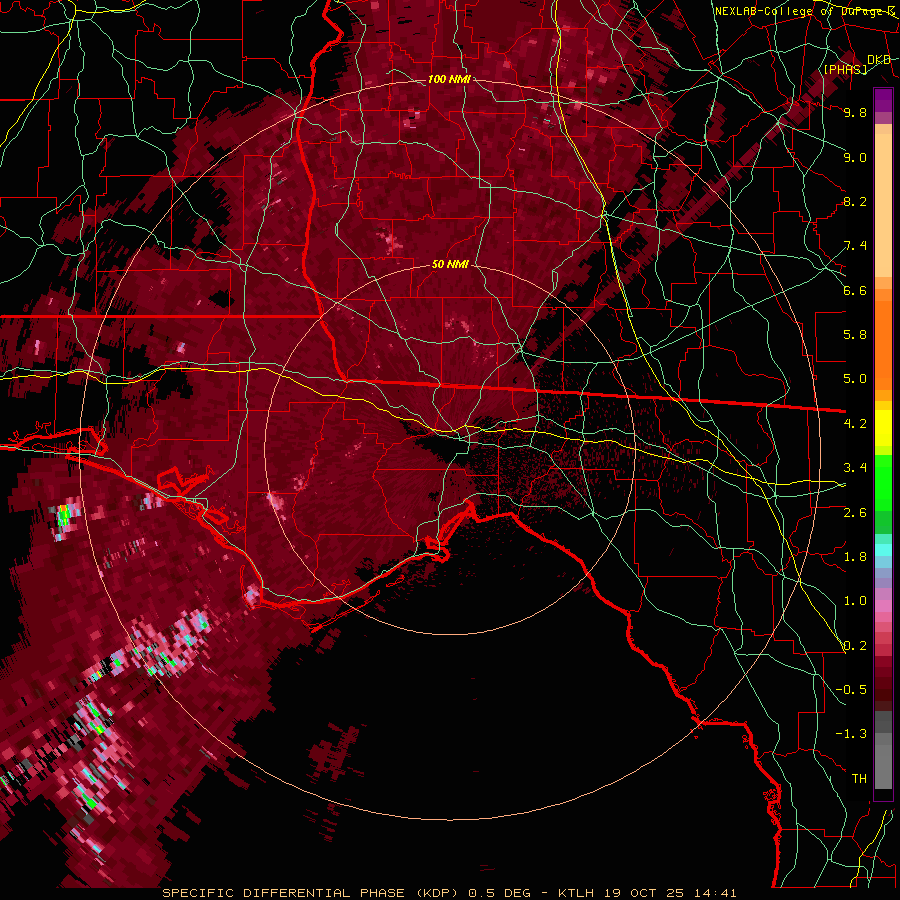Select the 7.4 scale label
Image resolution: width=900 pixels, height=900 pixels.
pyautogui.click(x=855, y=246)
